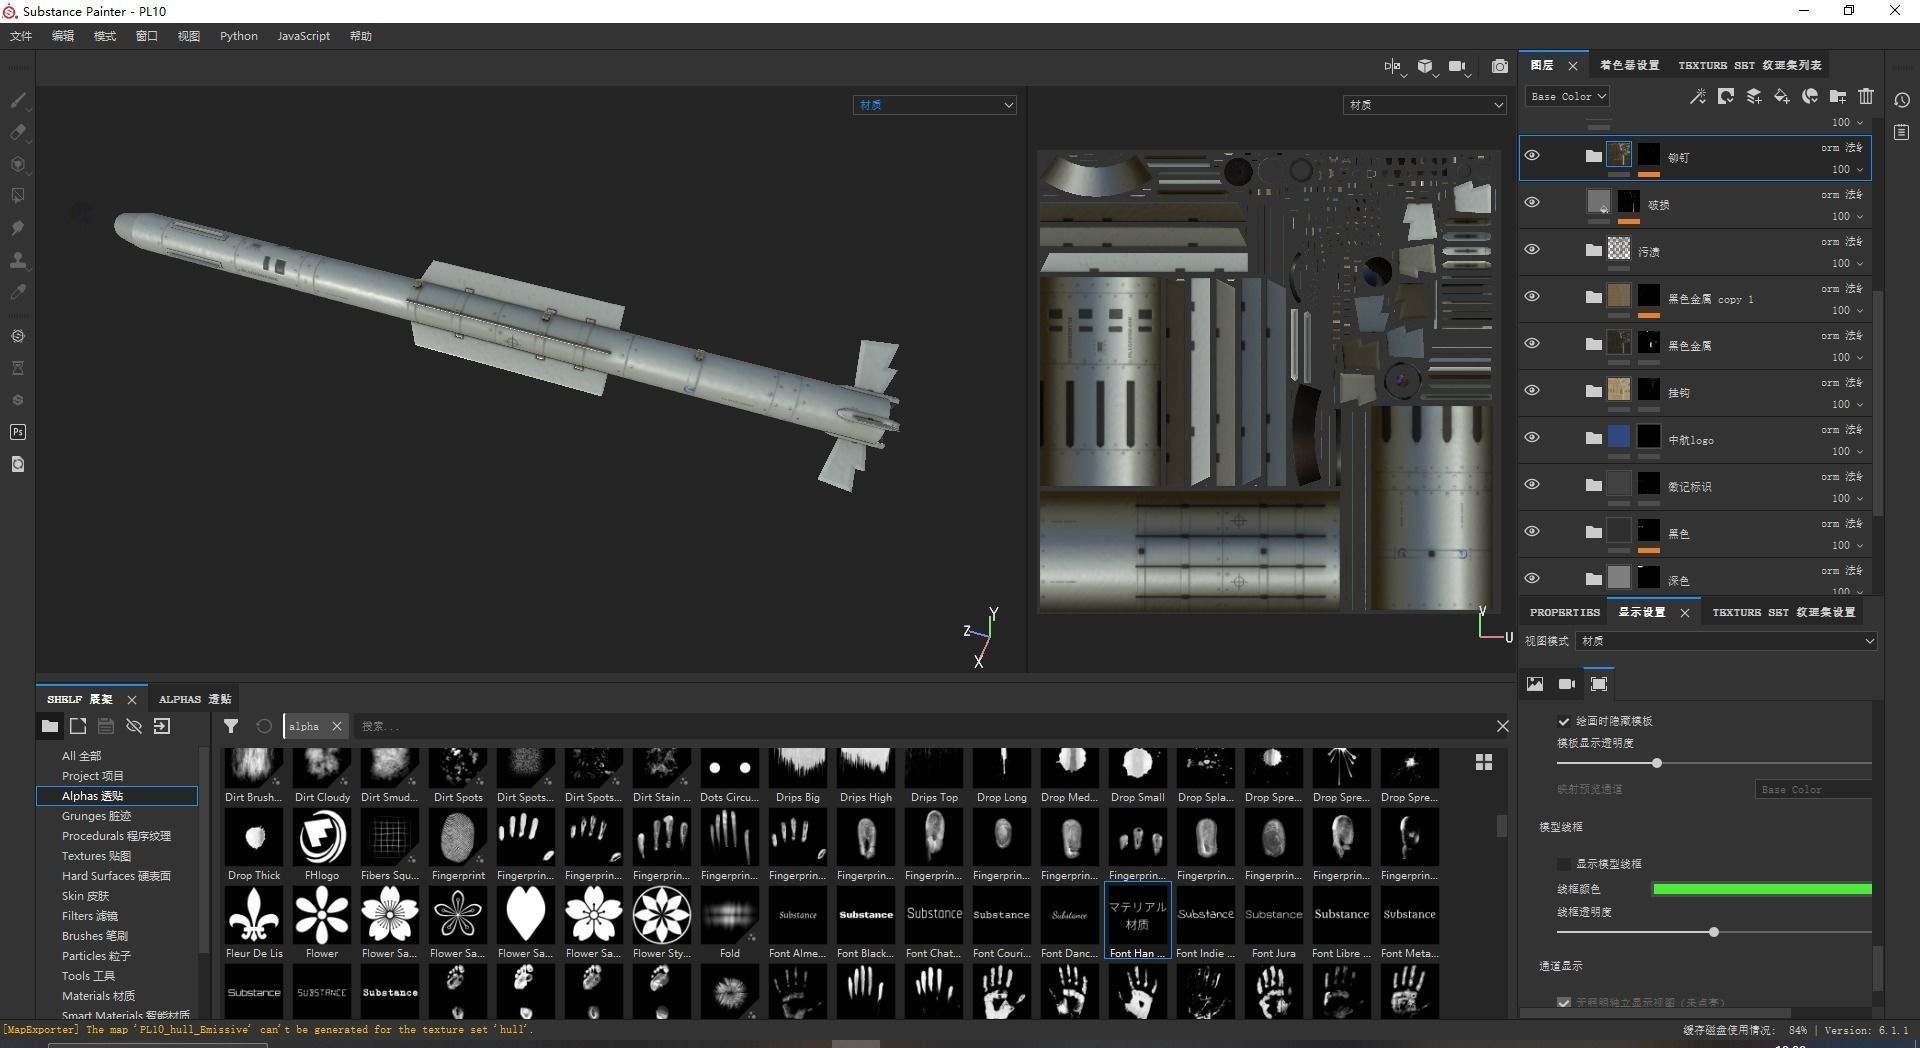Click the Photoshop export Ps icon
The image size is (1920, 1048).
click(18, 432)
